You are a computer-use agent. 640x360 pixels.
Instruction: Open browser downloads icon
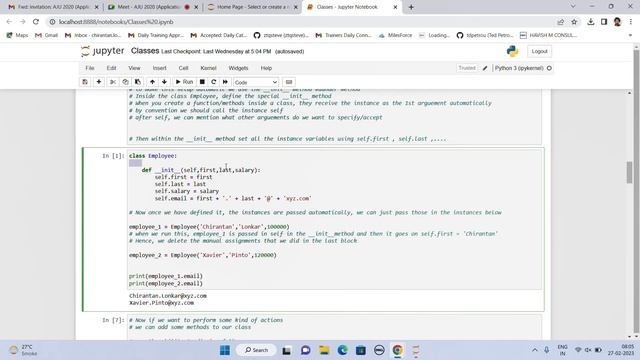pyautogui.click(x=591, y=22)
